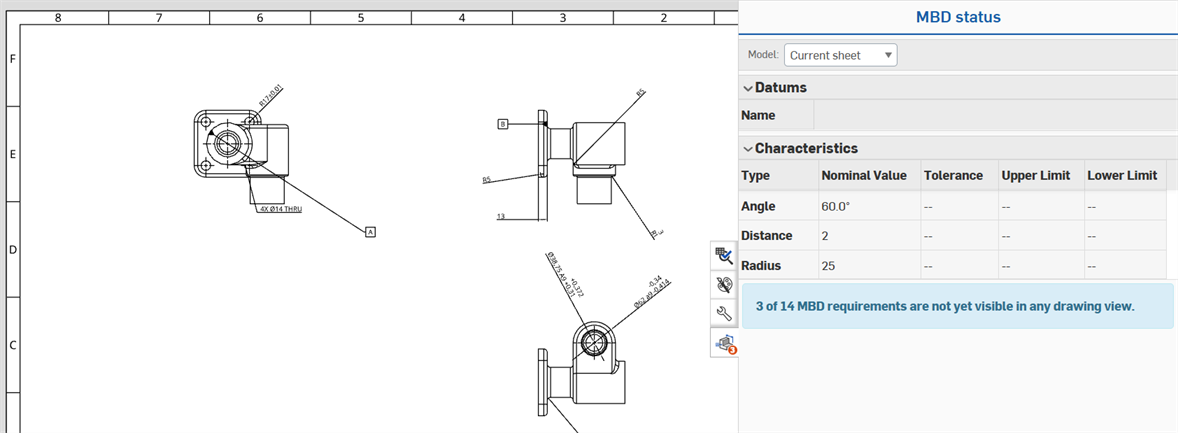Select the Ø62 diameter dimension
Viewport: 1178px width, 433px height.
[x=651, y=294]
